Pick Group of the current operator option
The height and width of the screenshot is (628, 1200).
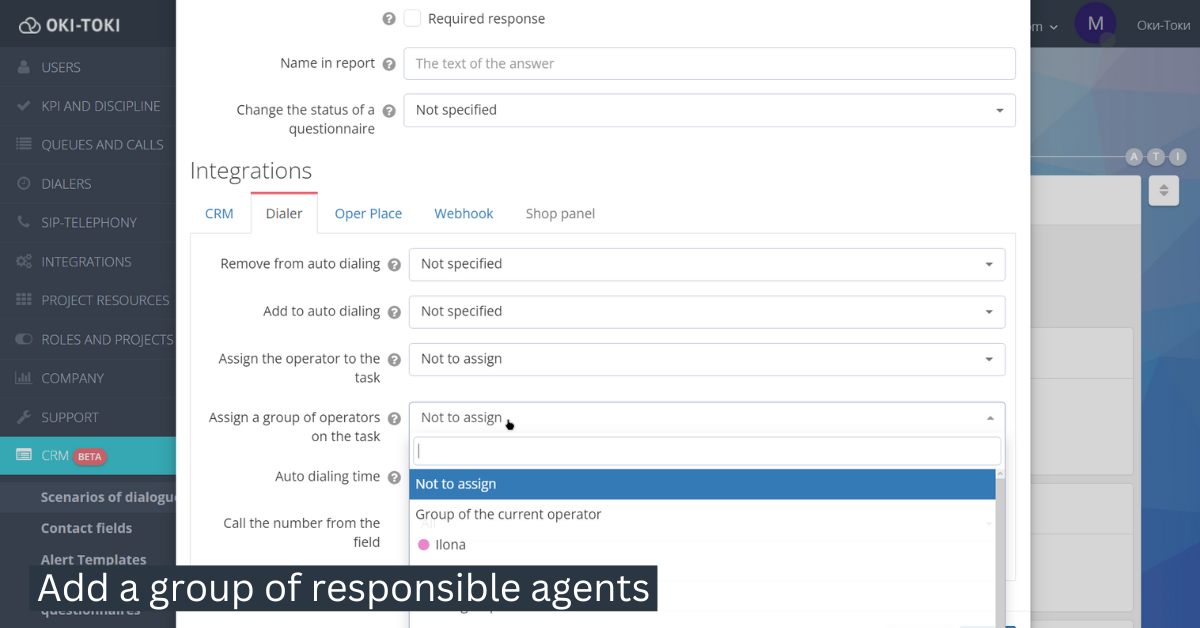pos(702,514)
